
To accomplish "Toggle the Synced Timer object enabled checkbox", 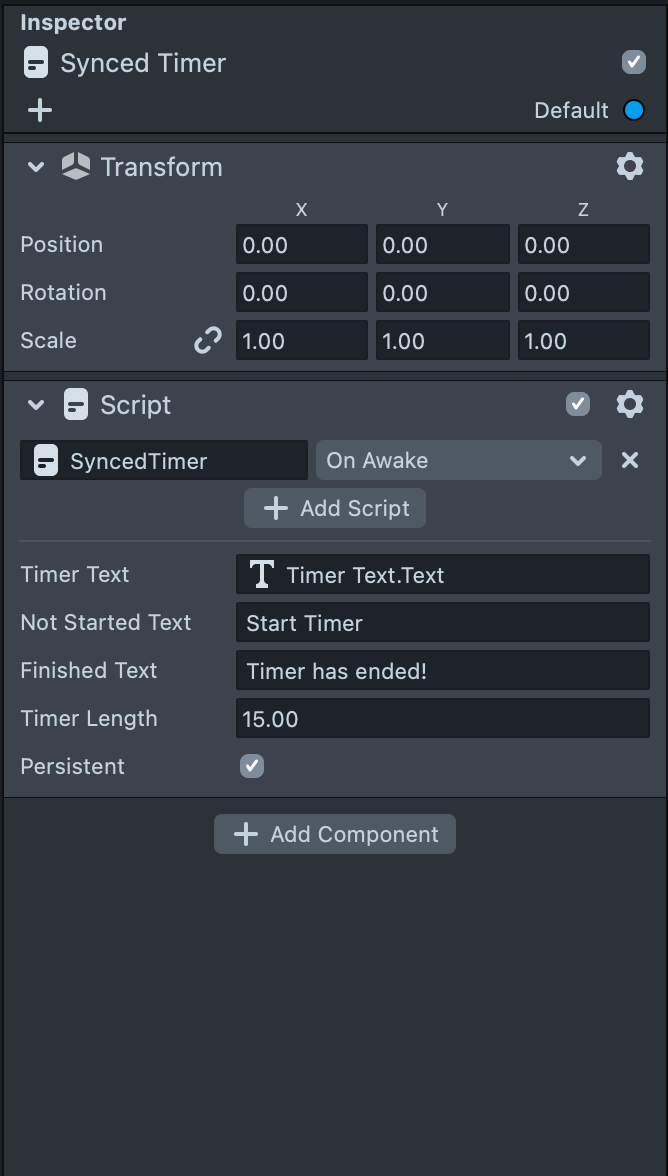I will (634, 62).
